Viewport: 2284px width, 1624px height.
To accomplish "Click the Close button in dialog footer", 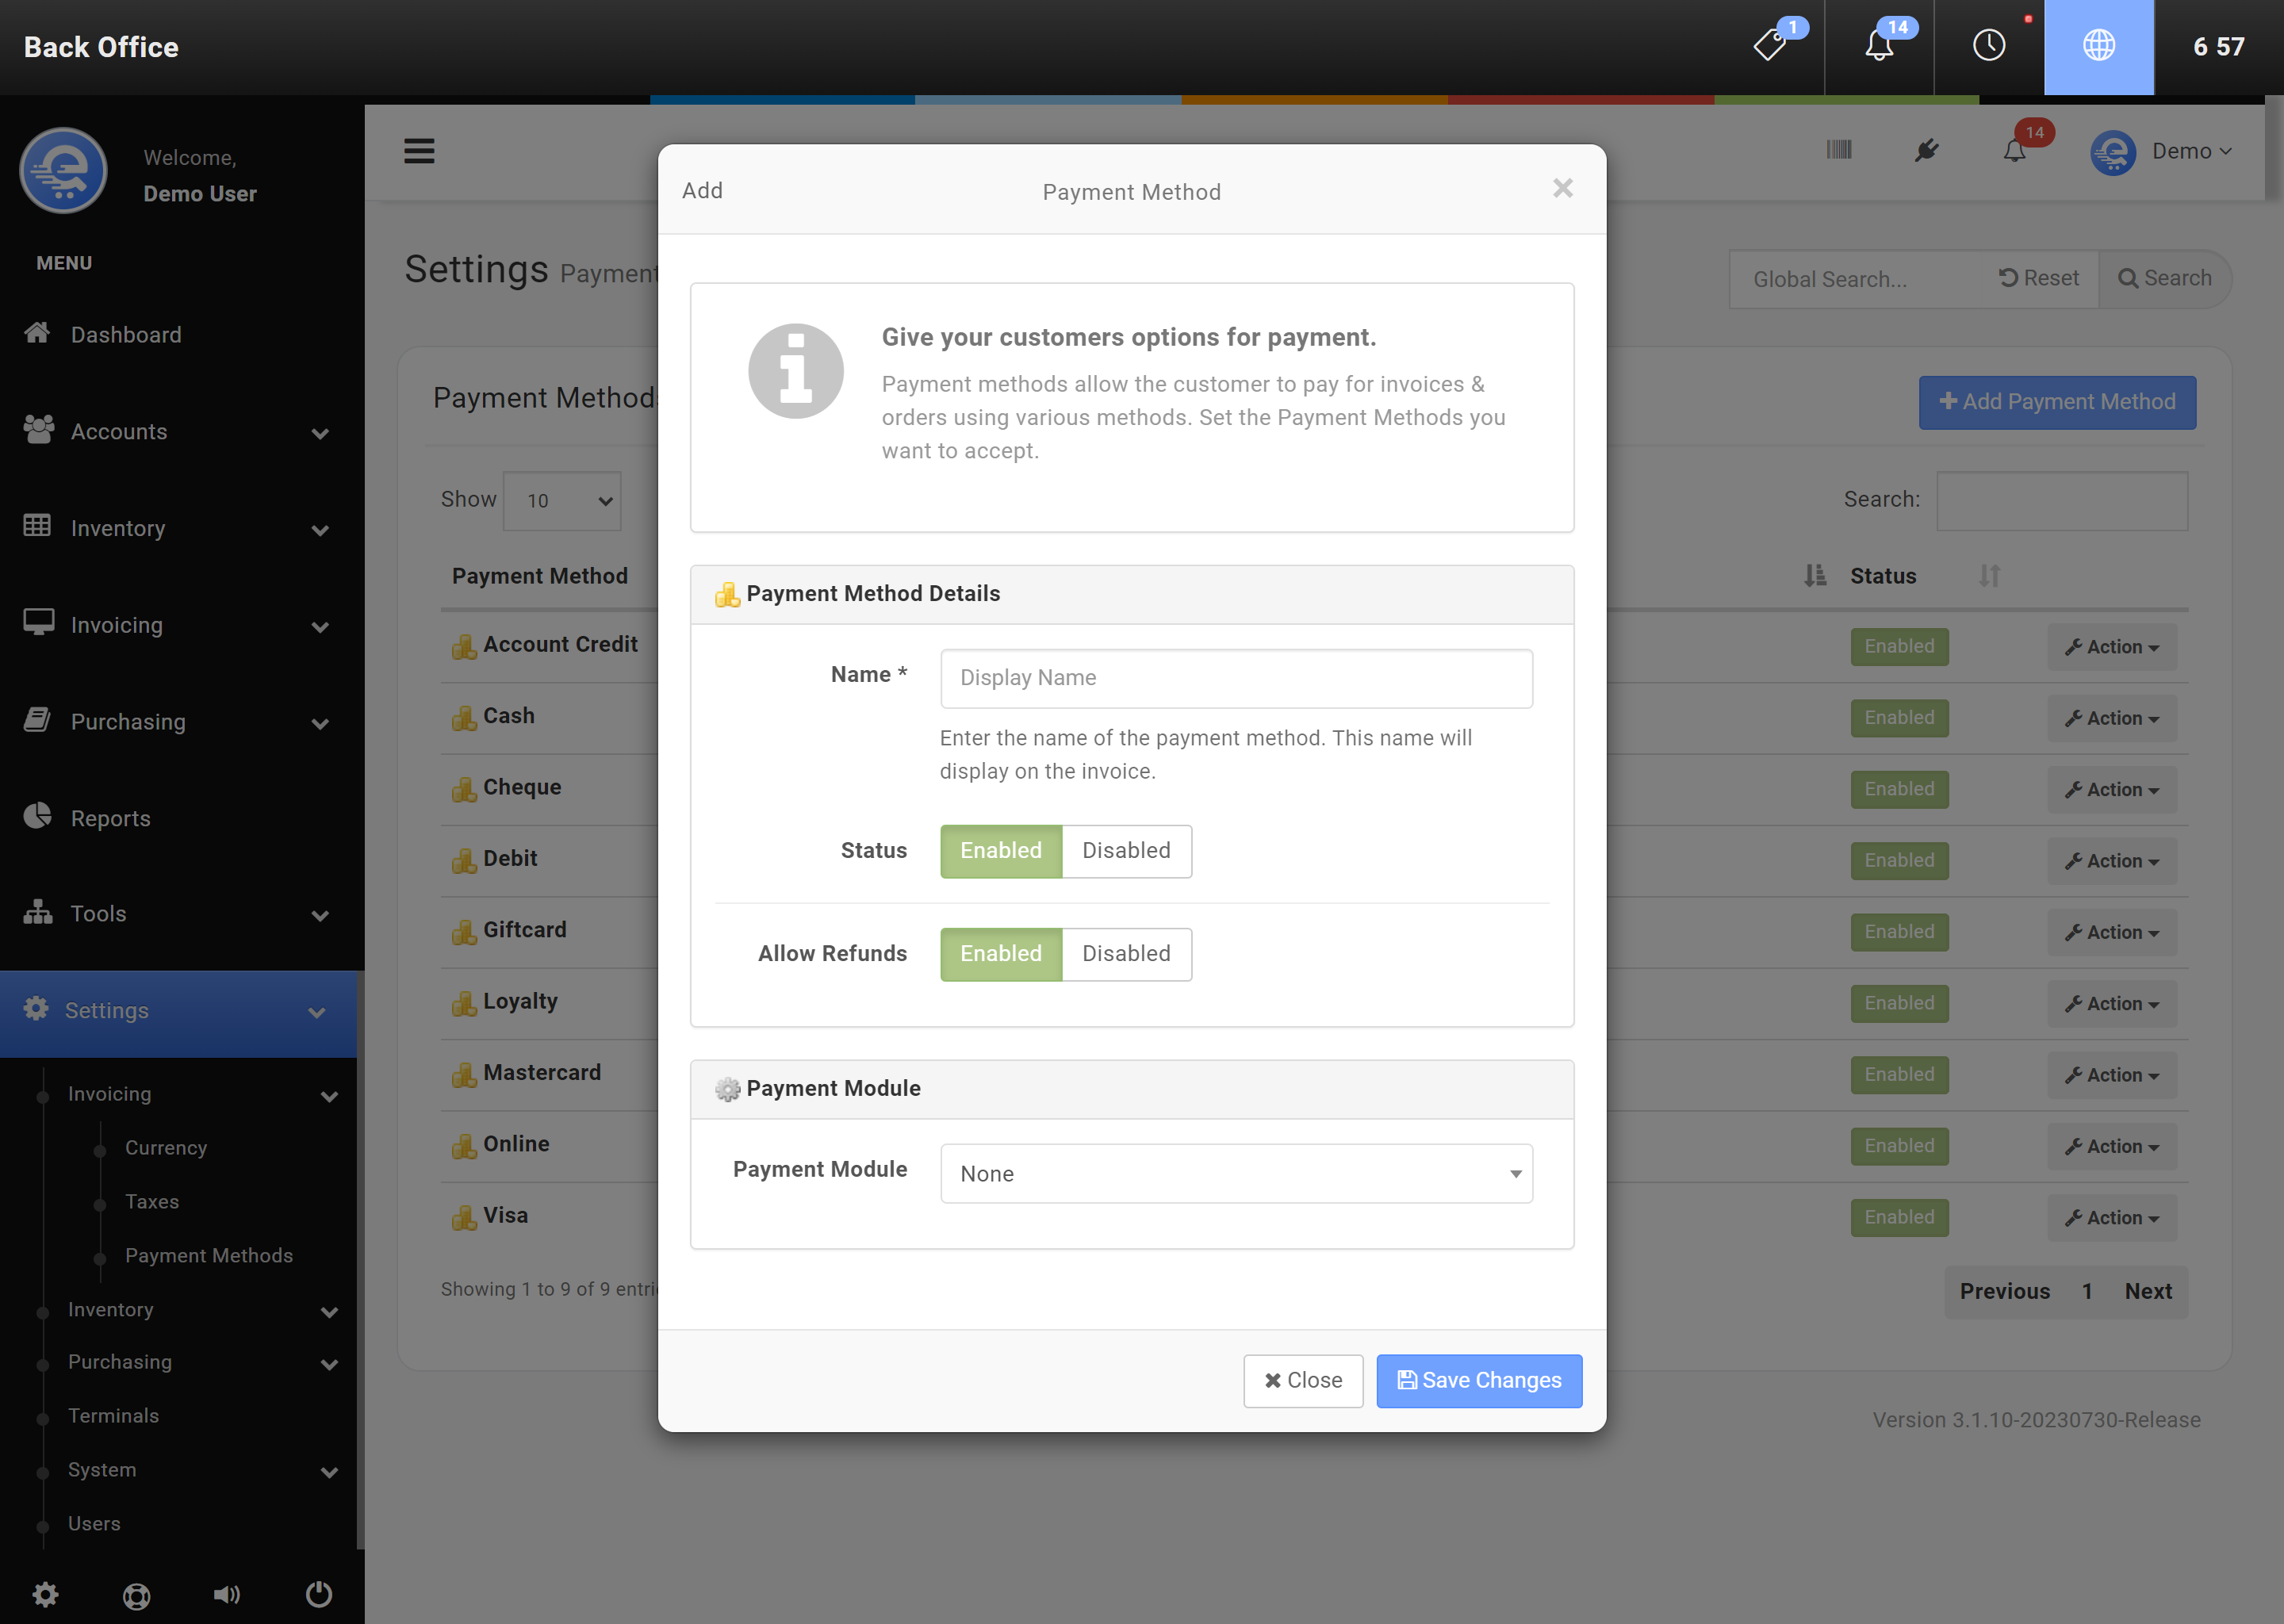I will click(1302, 1380).
